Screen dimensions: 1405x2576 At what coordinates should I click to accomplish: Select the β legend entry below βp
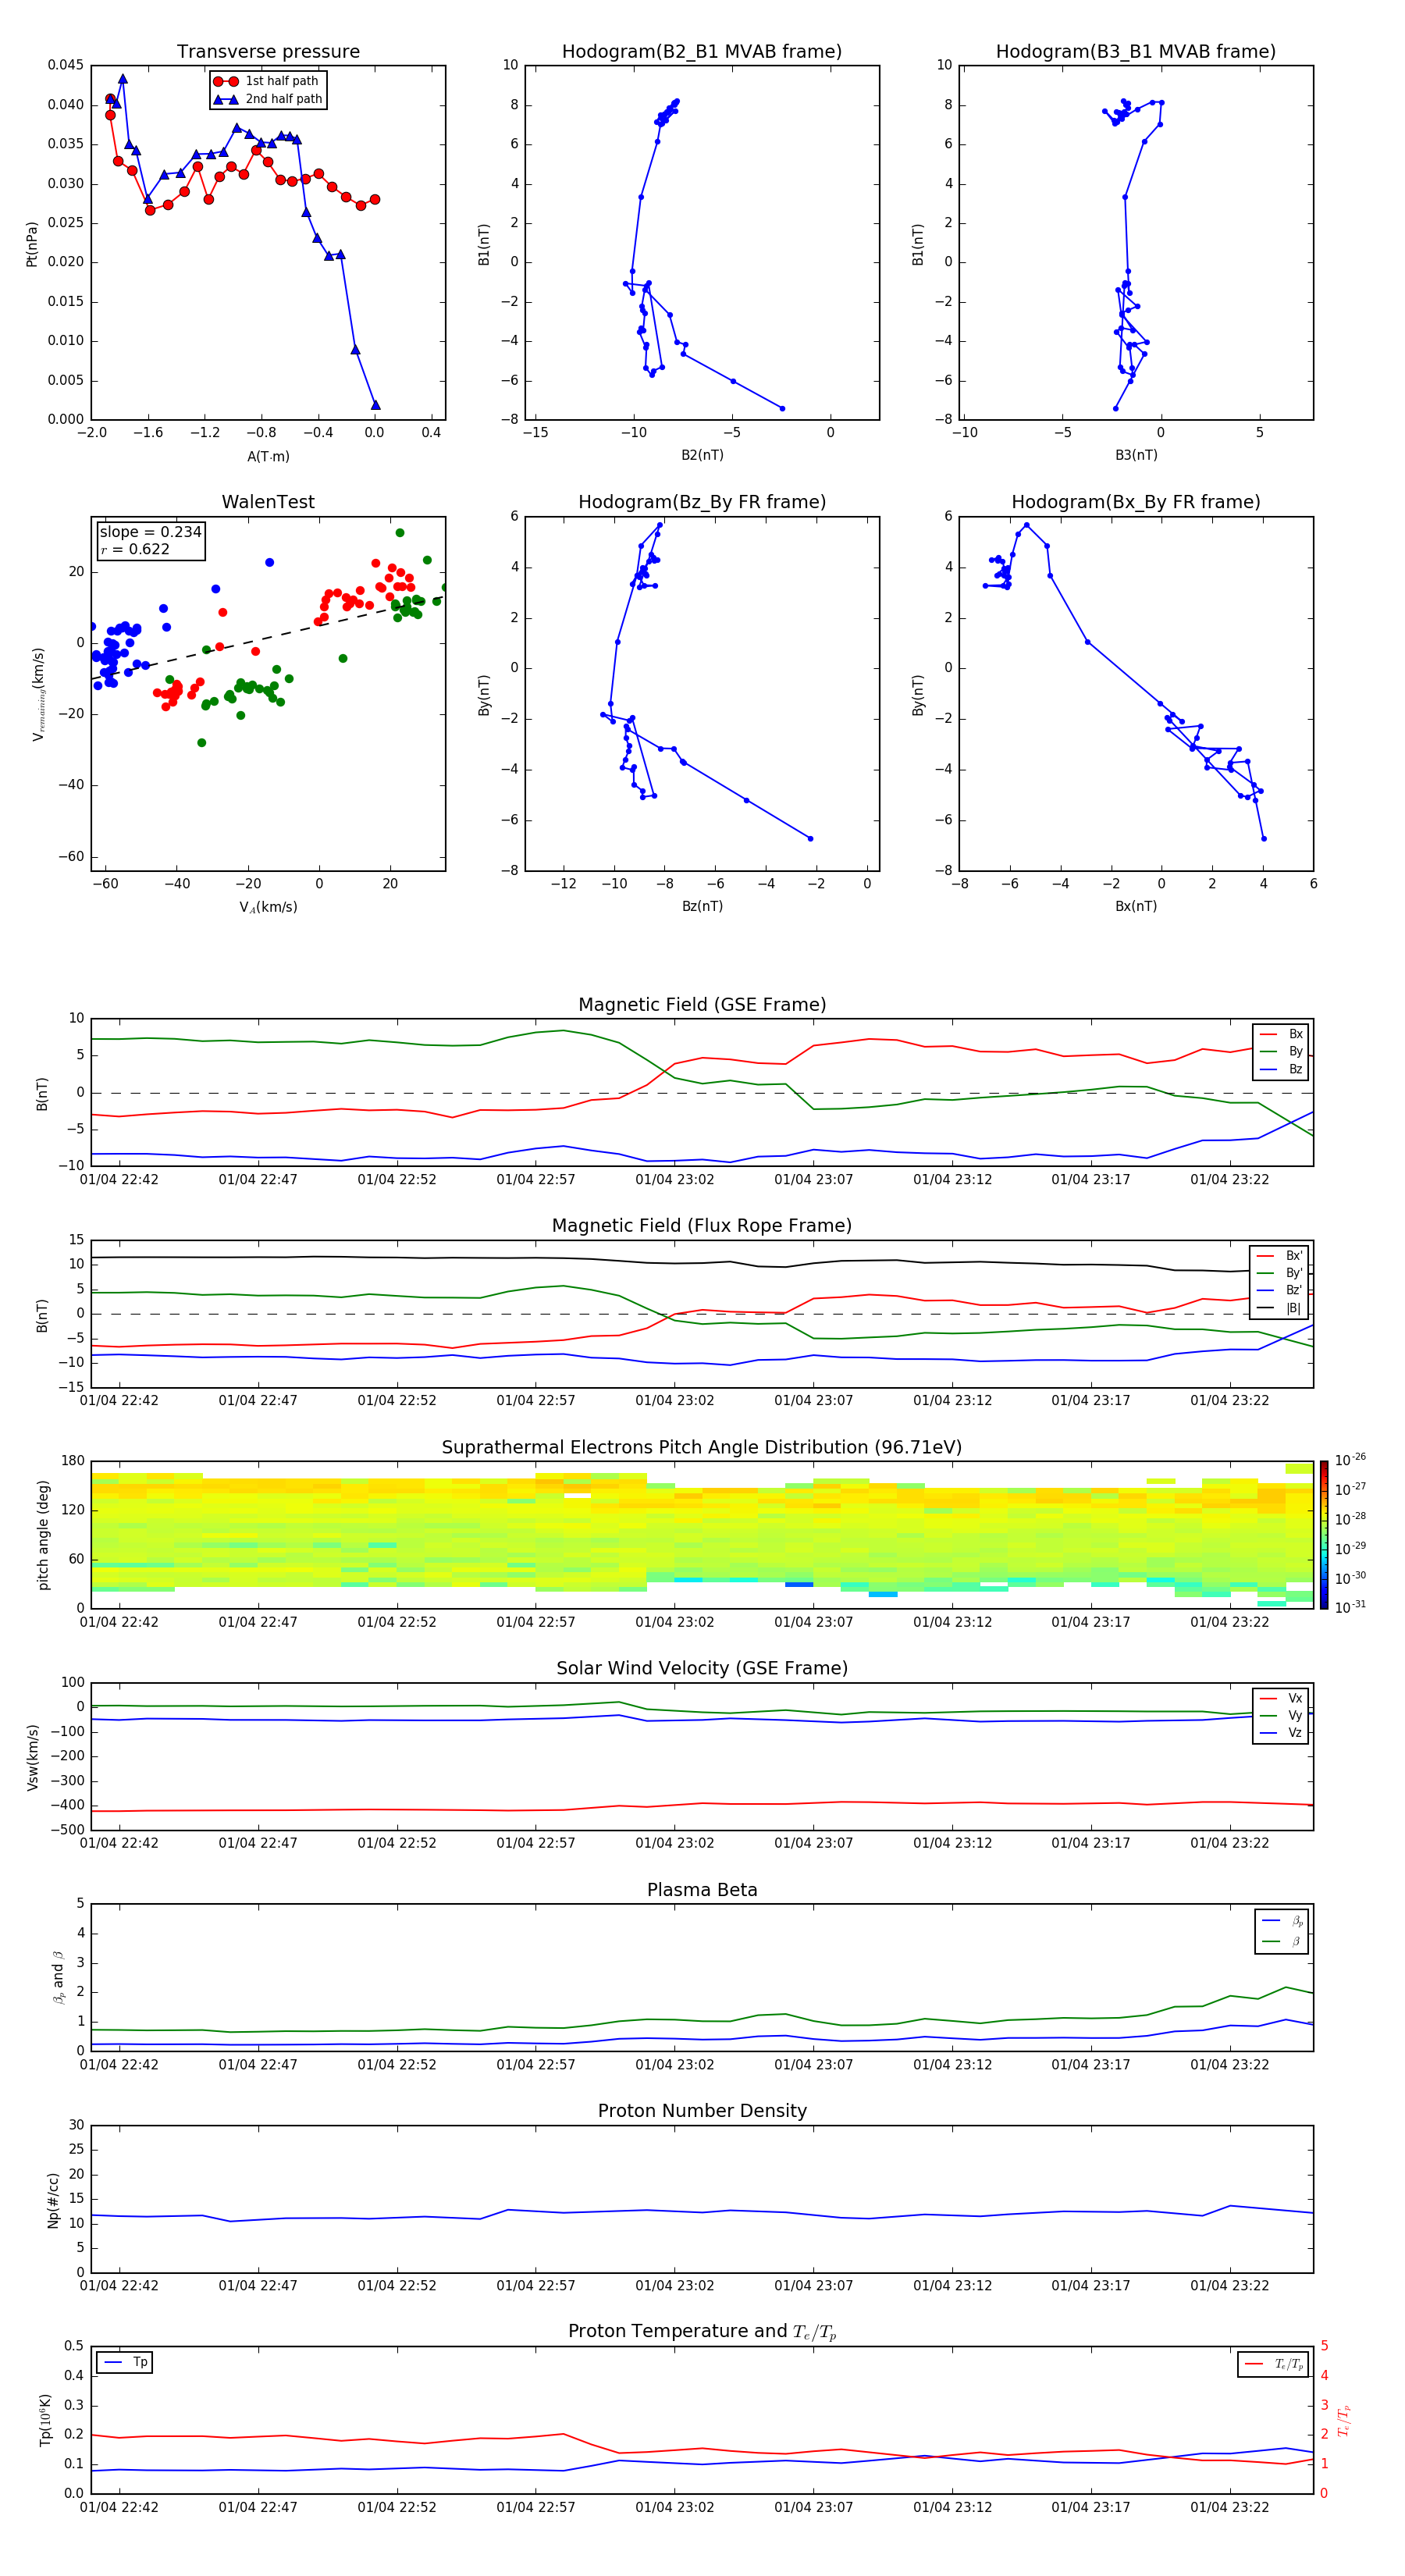pyautogui.click(x=1282, y=1941)
